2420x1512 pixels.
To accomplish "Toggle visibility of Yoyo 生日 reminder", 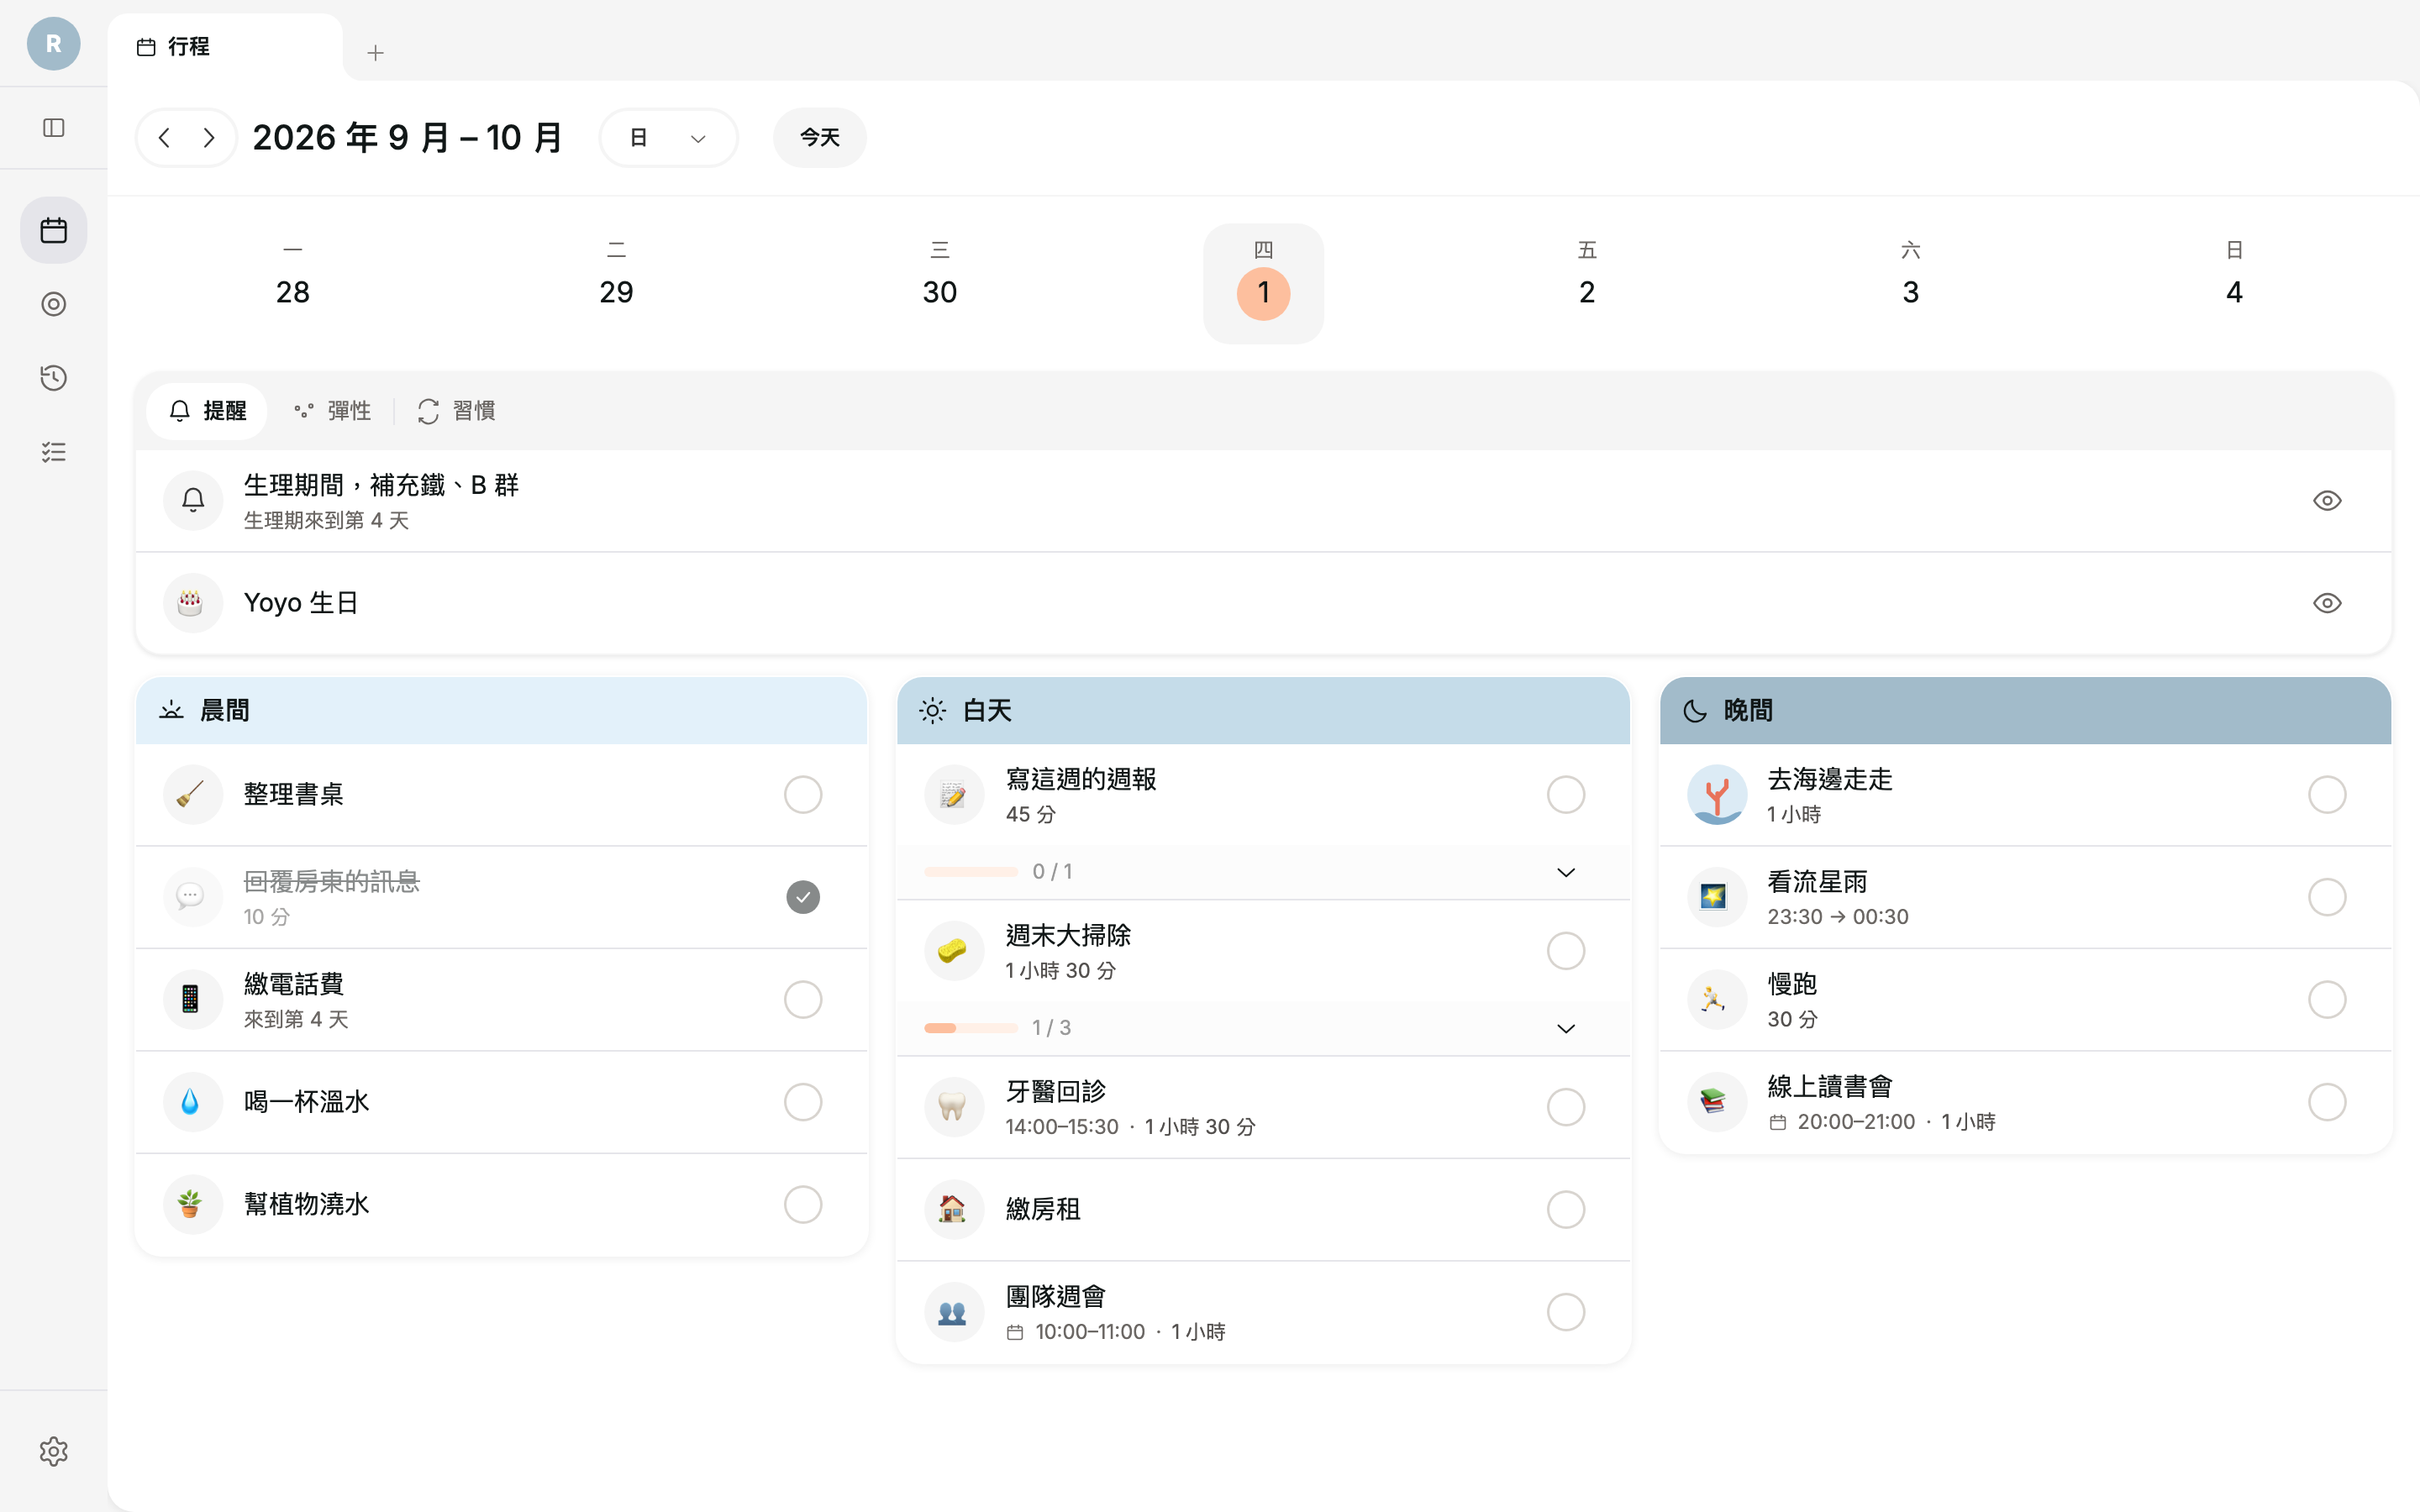I will click(x=2327, y=603).
